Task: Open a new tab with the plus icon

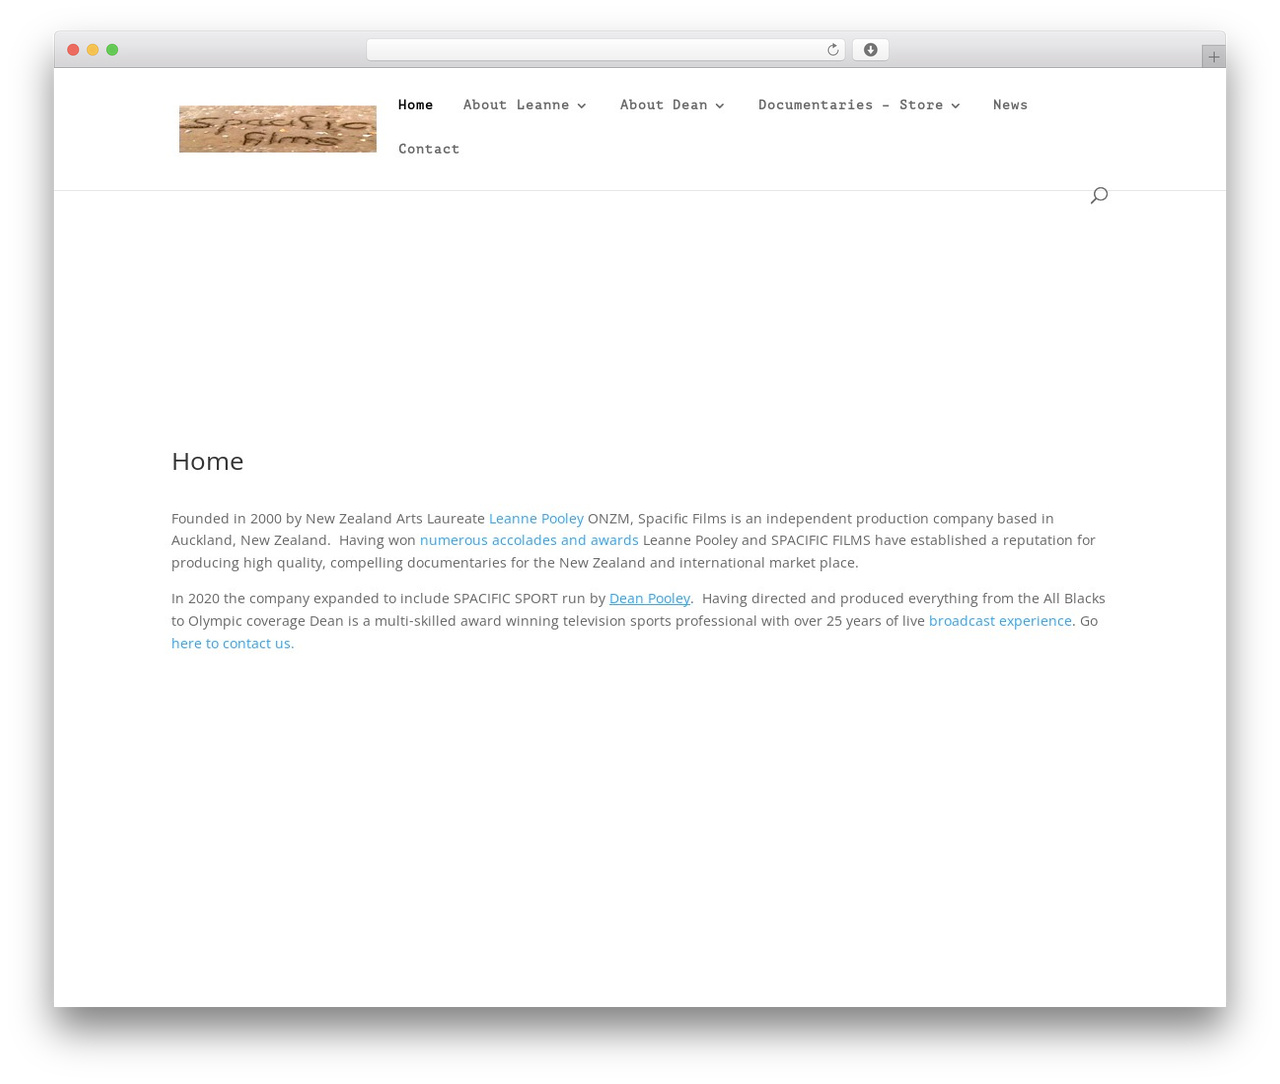Action: (1213, 57)
